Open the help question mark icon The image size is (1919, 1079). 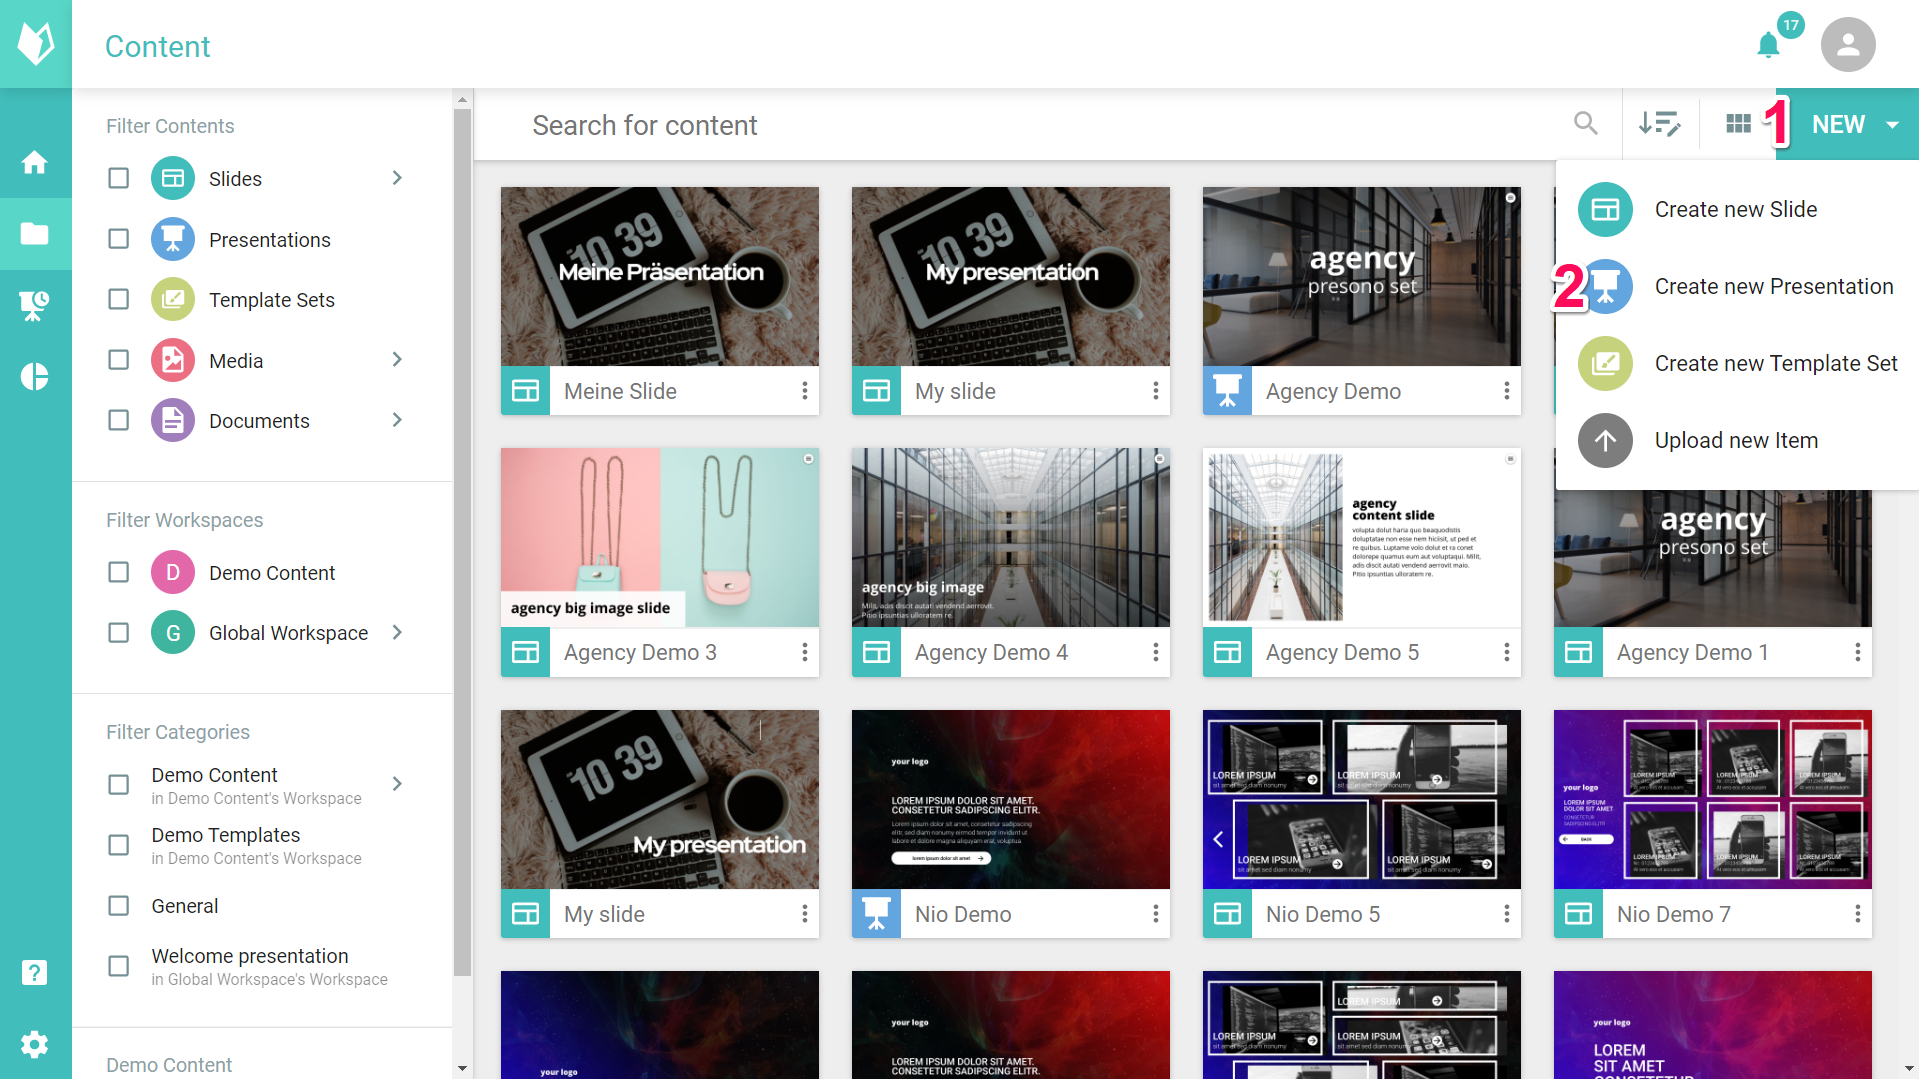point(35,972)
